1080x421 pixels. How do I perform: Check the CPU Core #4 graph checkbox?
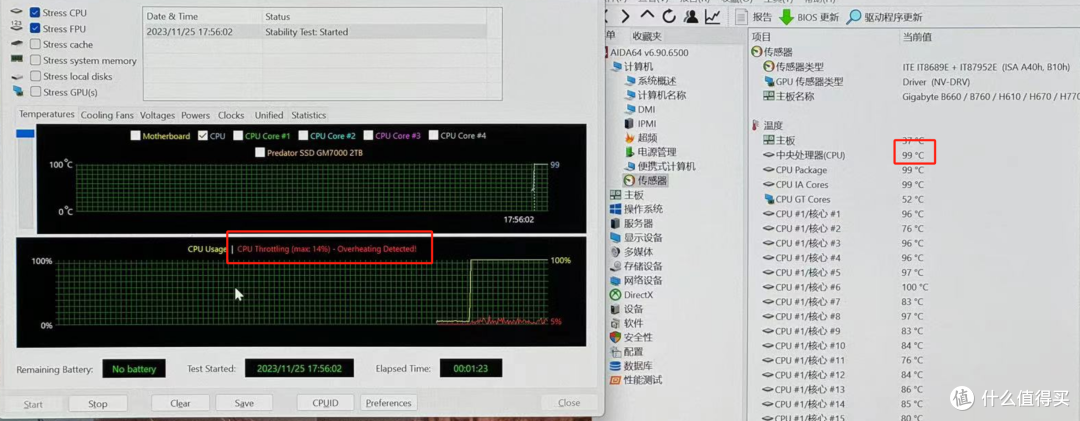click(433, 136)
